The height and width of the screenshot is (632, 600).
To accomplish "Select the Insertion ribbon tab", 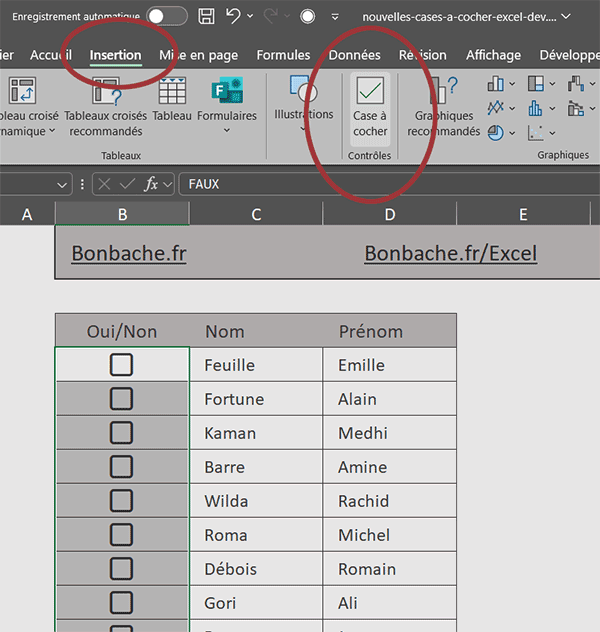I will tap(115, 55).
